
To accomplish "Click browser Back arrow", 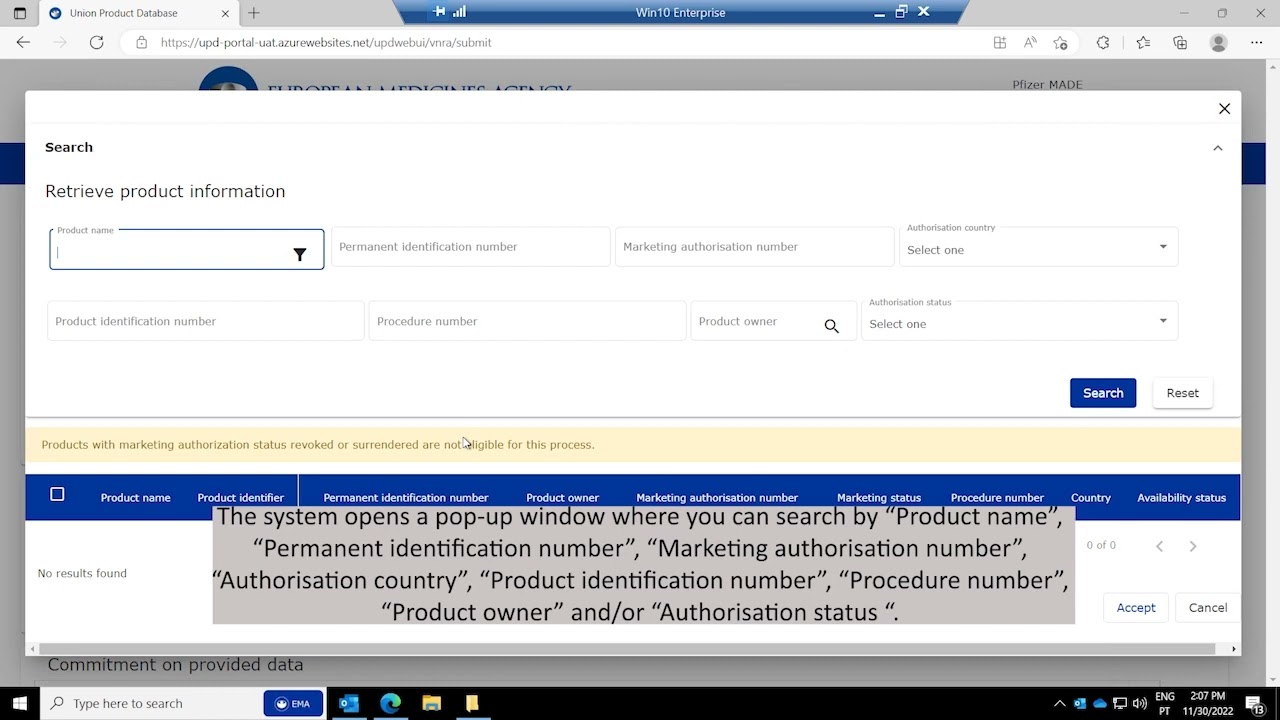I will click(x=23, y=42).
